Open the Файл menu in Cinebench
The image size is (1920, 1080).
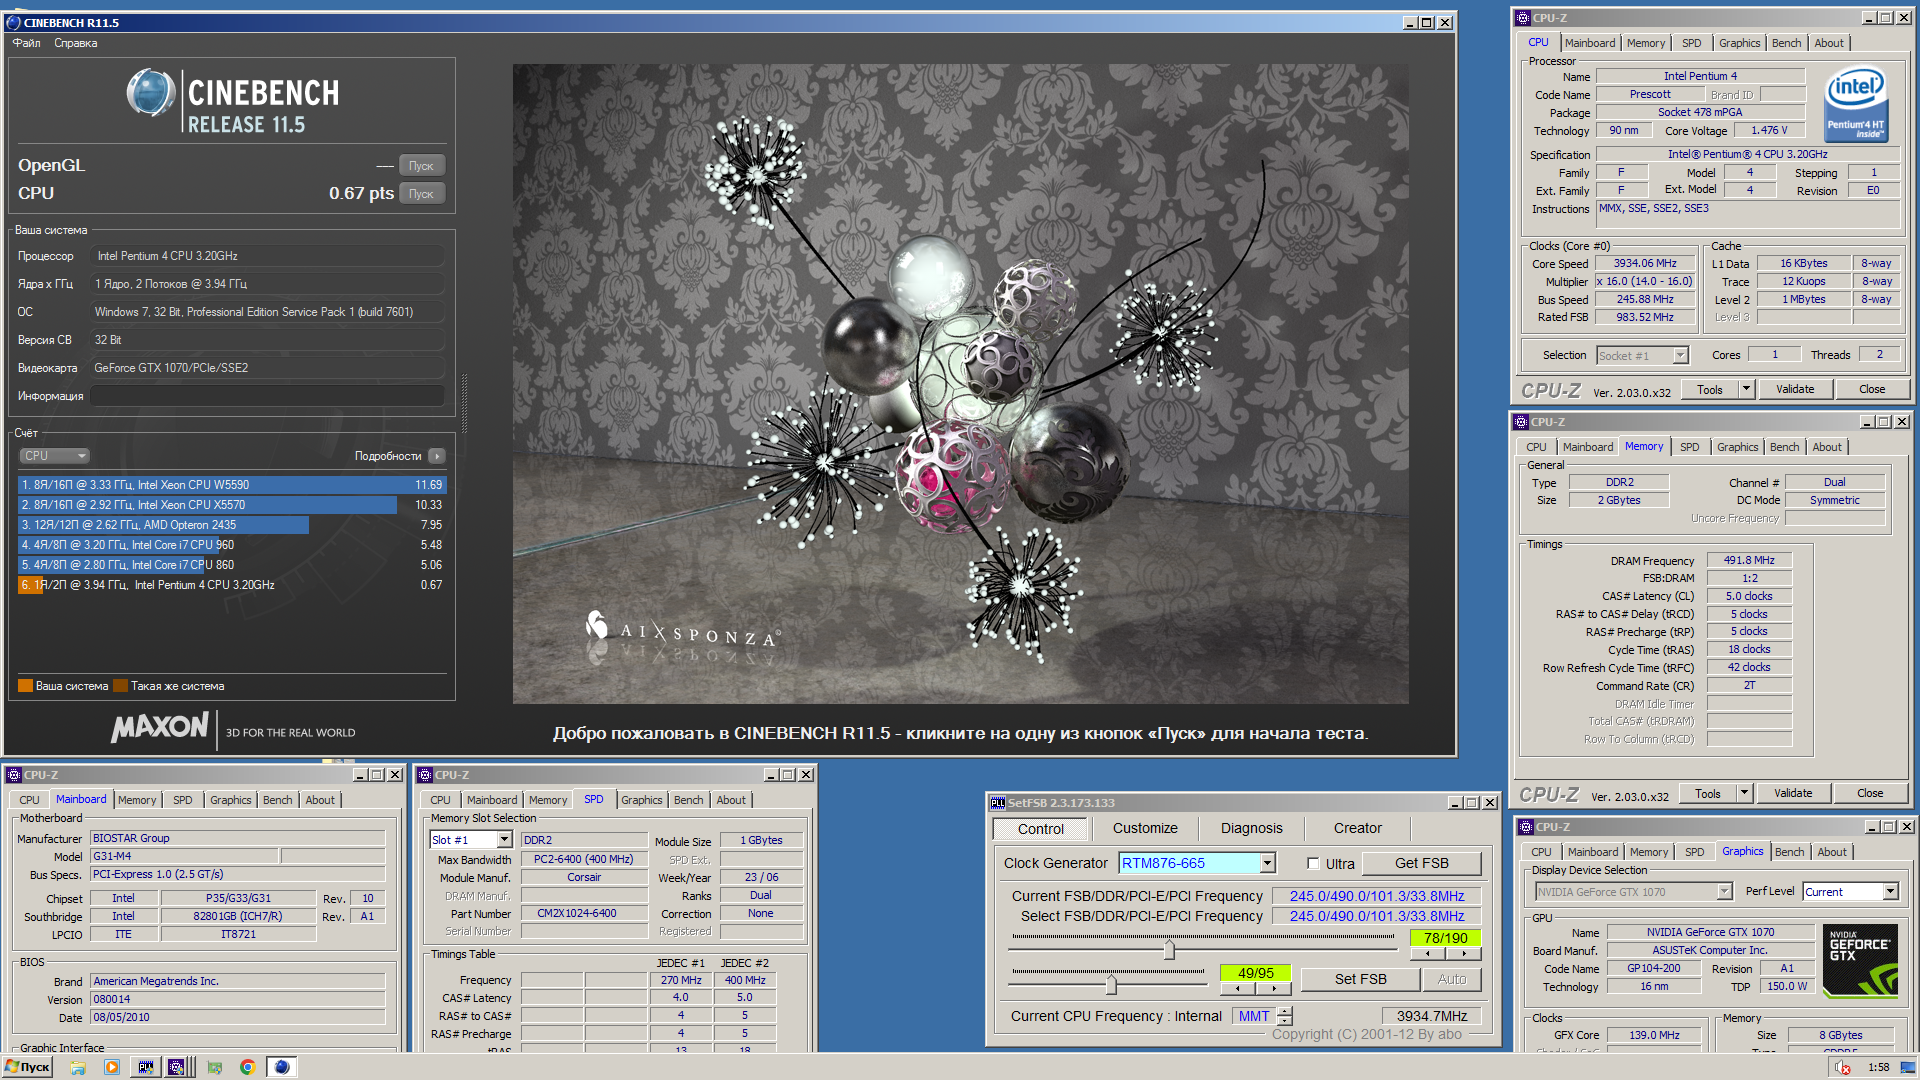(x=27, y=43)
